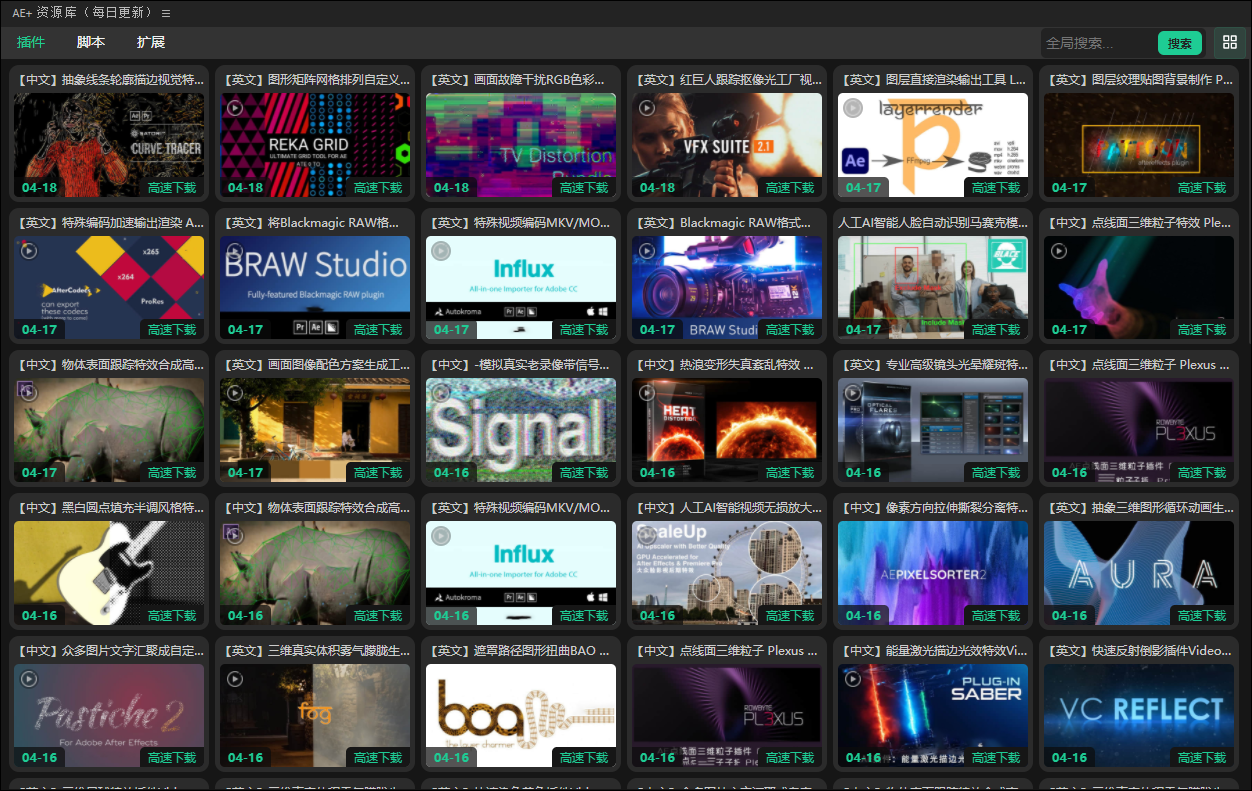Click the 搜索 button

click(1180, 43)
